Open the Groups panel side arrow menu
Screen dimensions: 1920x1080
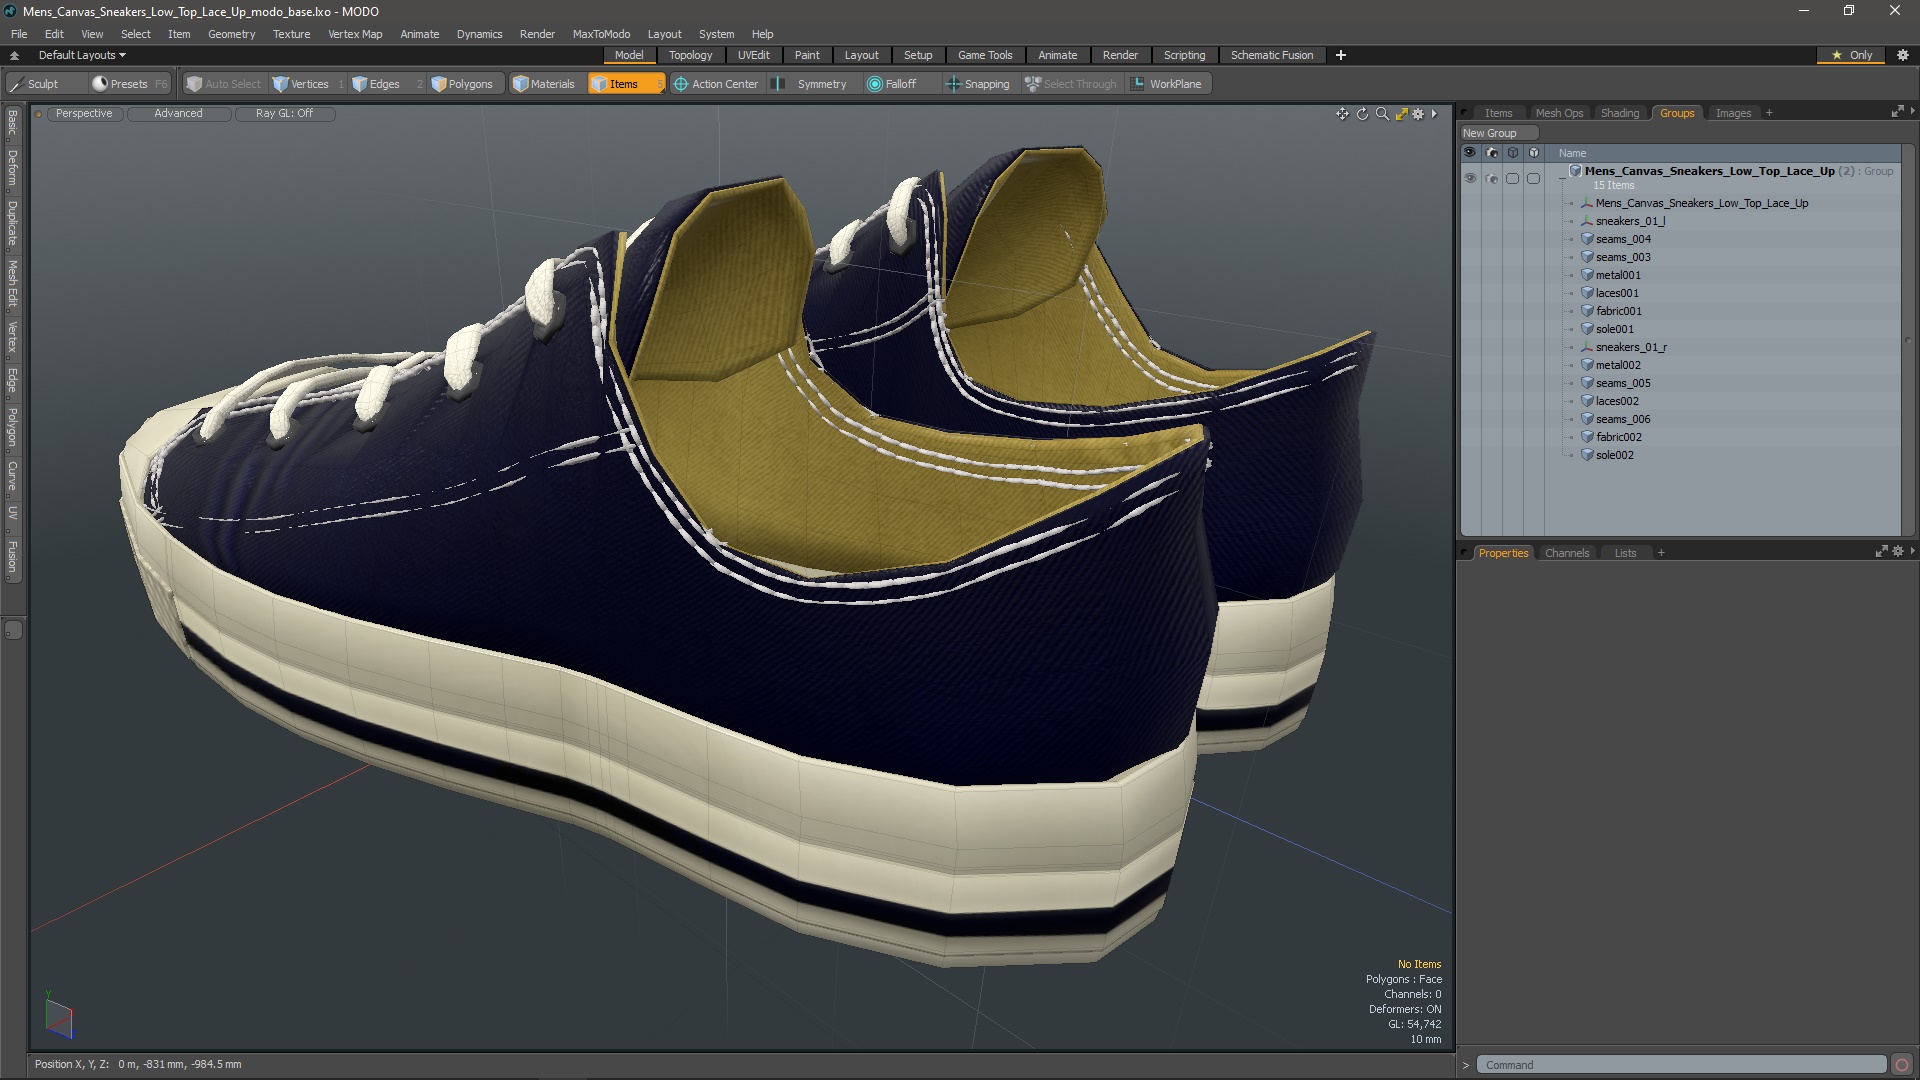pos(1912,112)
